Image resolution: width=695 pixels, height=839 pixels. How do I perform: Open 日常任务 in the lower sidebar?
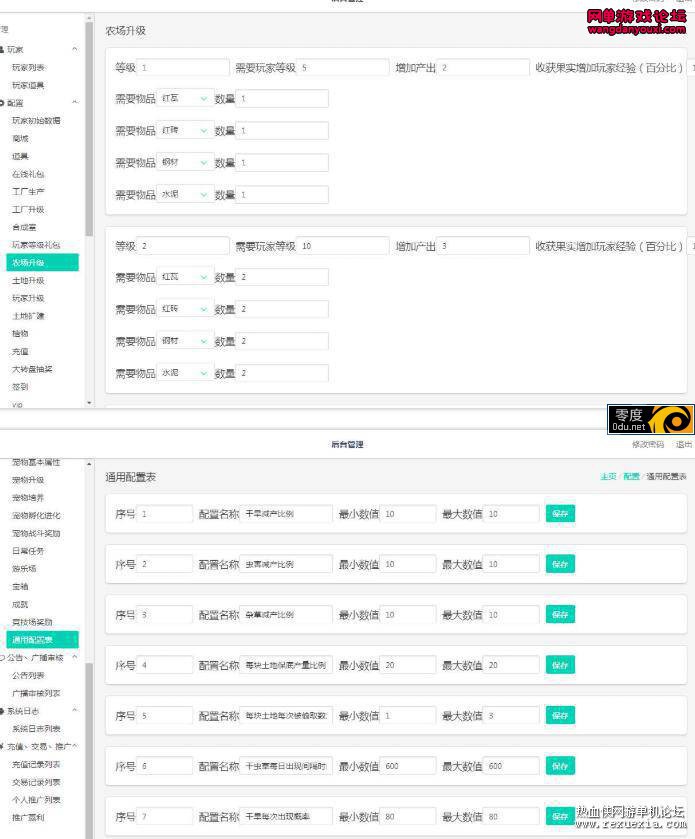[x=28, y=551]
